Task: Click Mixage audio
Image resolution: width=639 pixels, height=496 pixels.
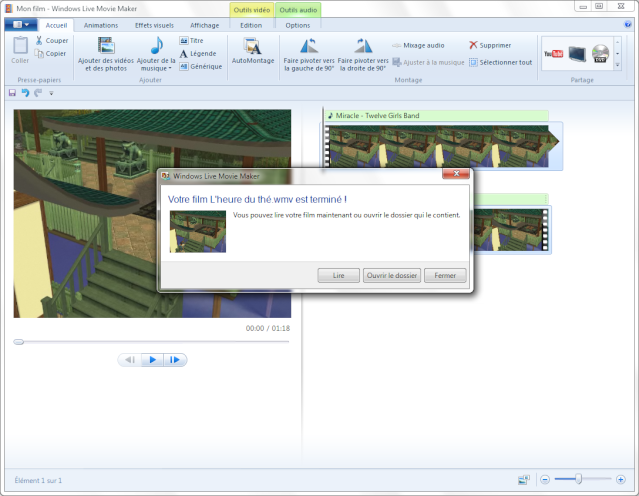Action: pos(418,45)
